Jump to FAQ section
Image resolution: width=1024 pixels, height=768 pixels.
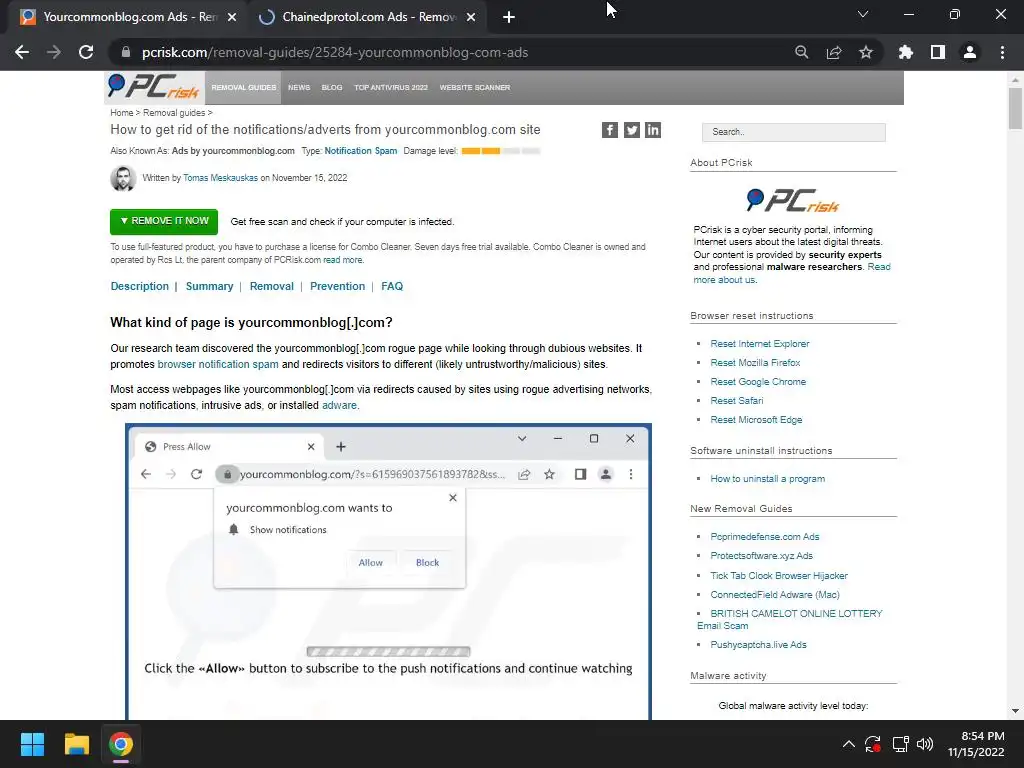tap(392, 286)
